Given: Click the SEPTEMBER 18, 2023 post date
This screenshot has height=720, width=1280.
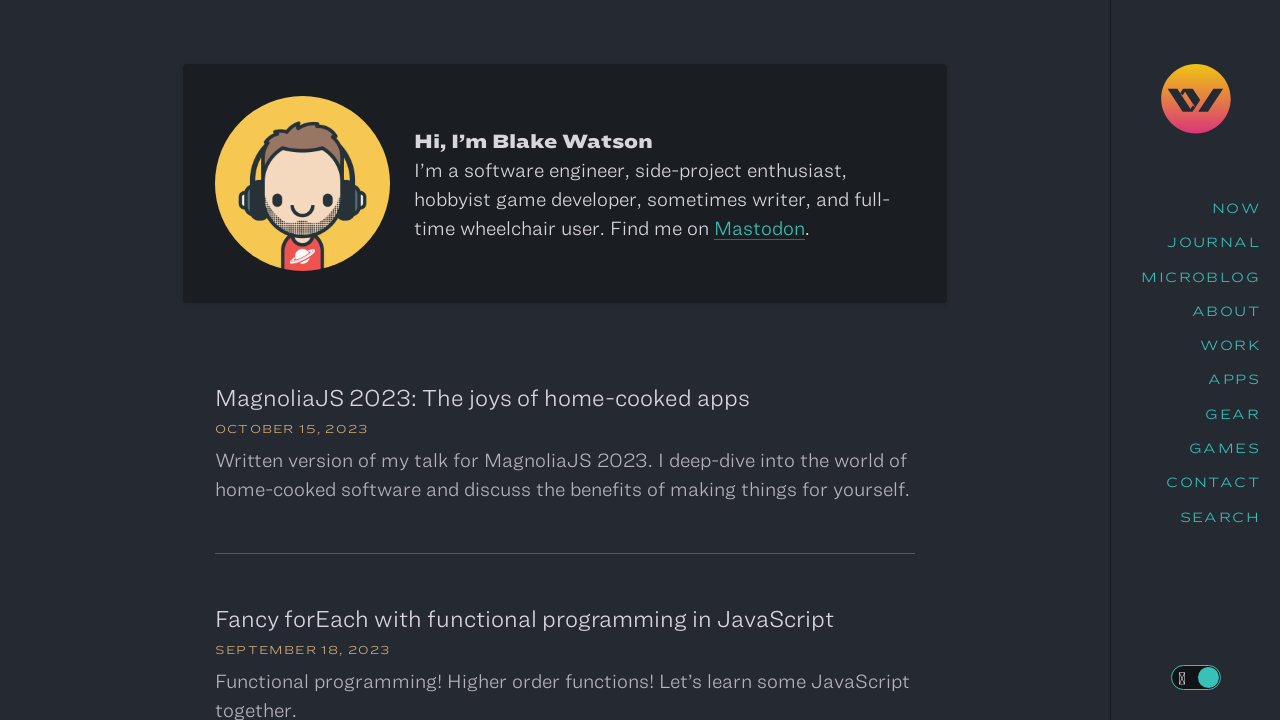Looking at the screenshot, I should click(302, 649).
